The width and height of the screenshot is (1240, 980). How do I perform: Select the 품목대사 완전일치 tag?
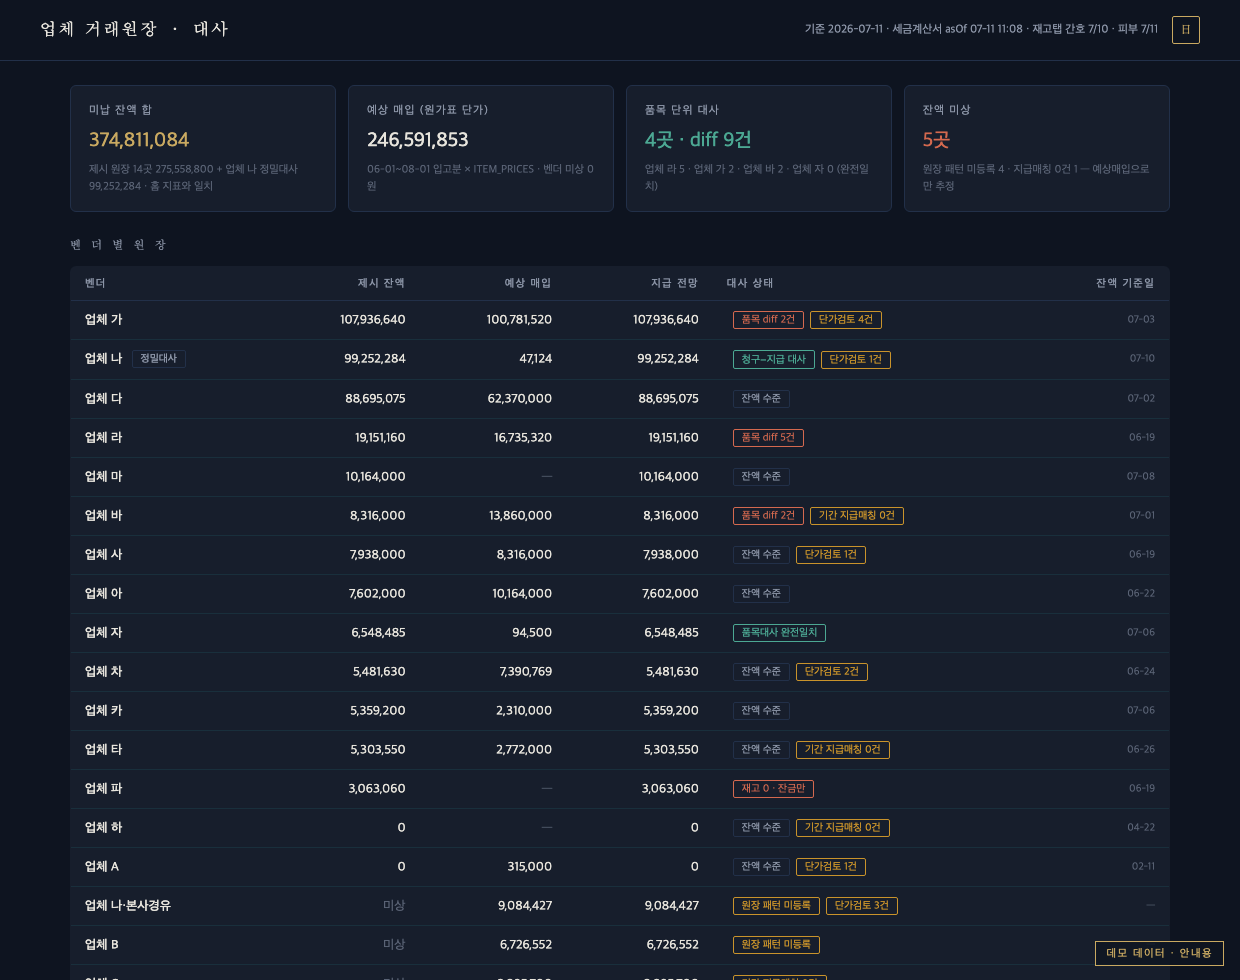[x=779, y=633]
